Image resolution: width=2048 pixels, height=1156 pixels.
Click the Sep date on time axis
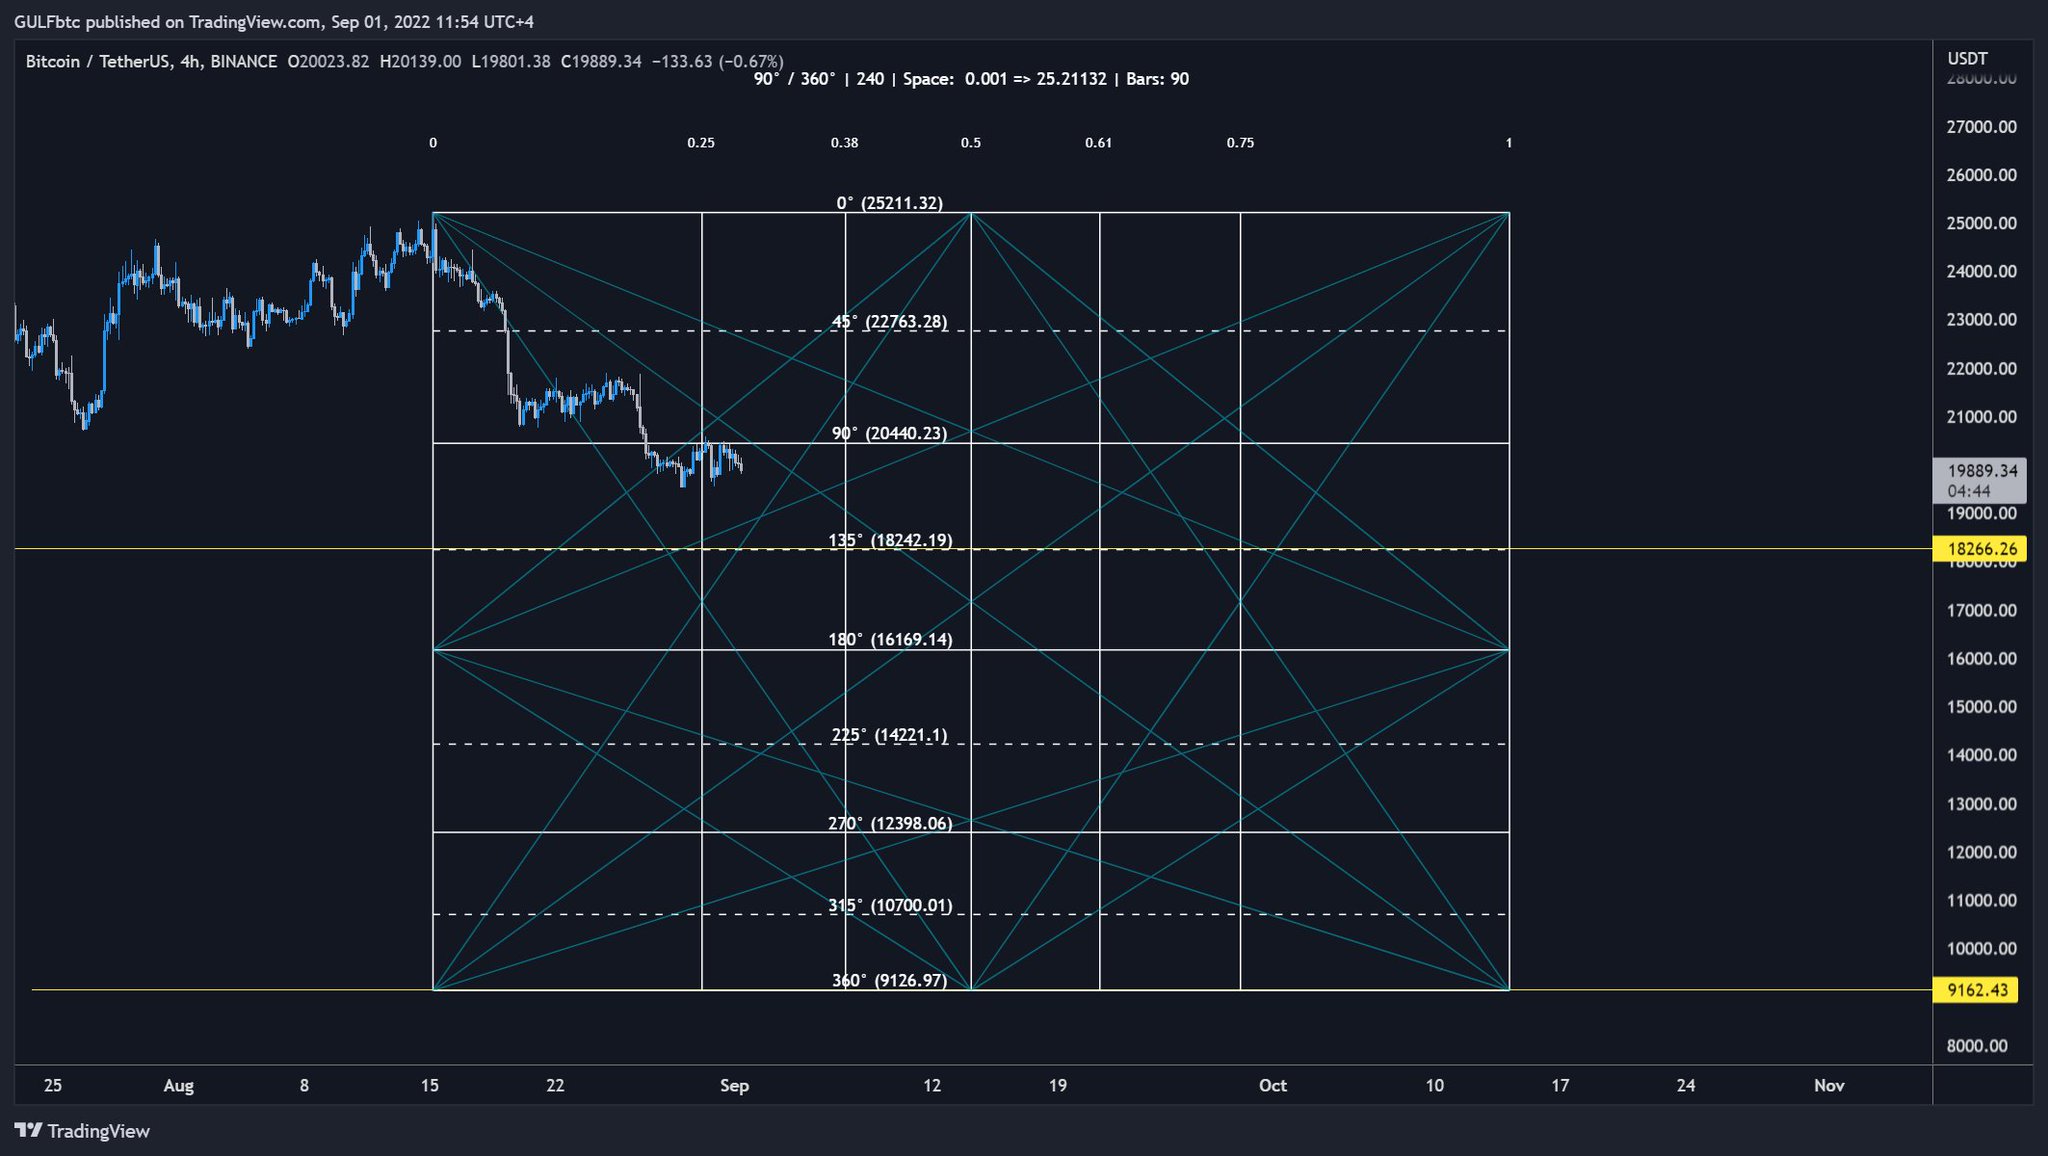click(x=734, y=1085)
